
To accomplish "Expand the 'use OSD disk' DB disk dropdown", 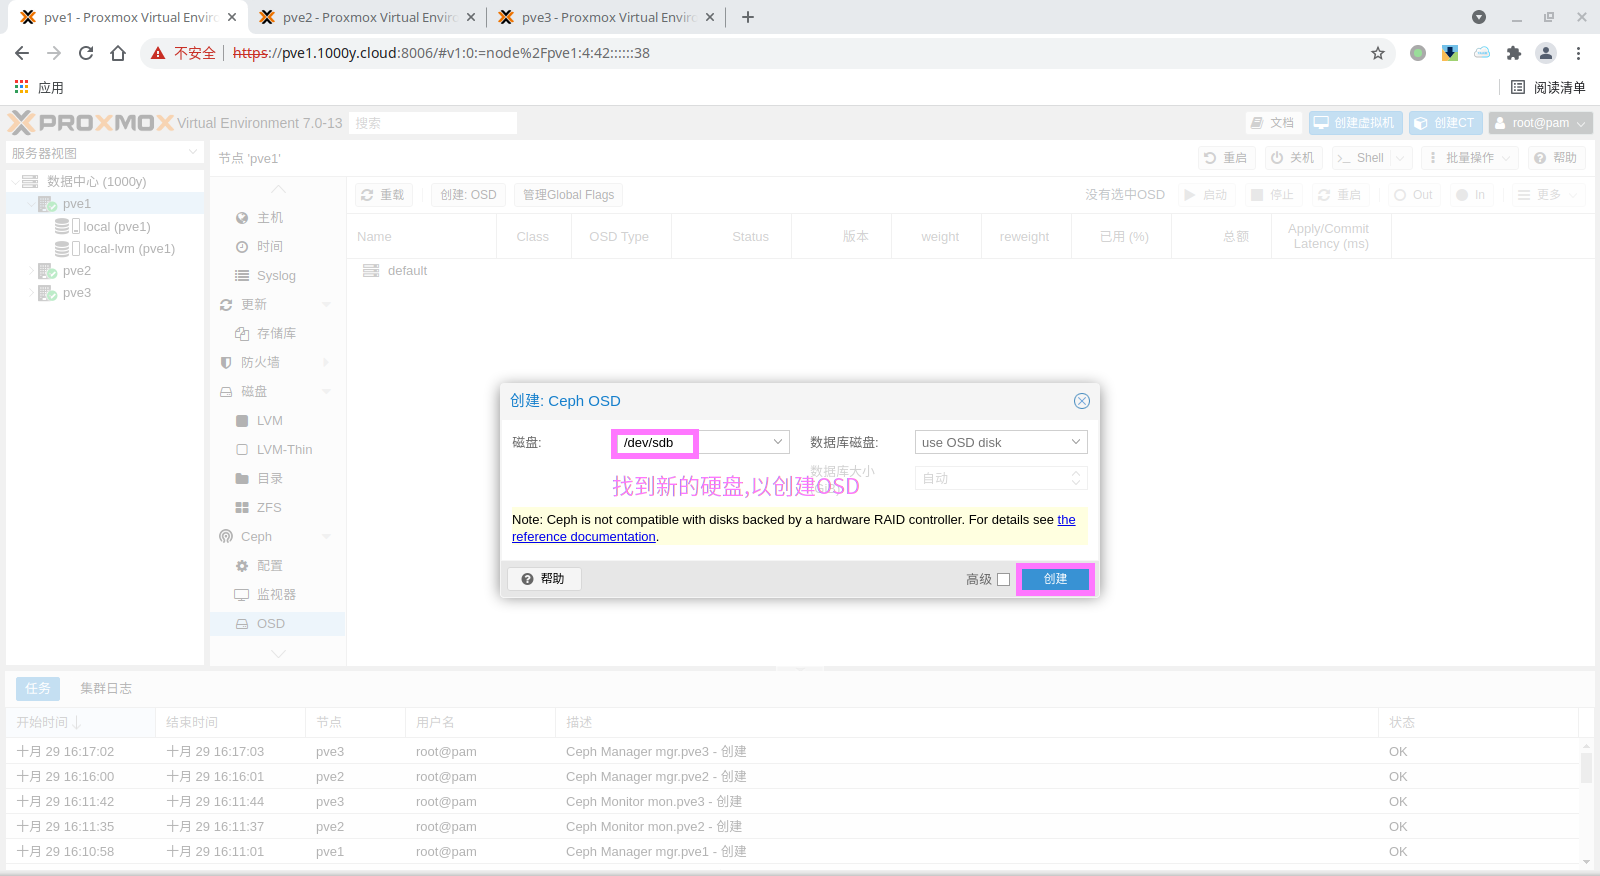I will pyautogui.click(x=1075, y=442).
